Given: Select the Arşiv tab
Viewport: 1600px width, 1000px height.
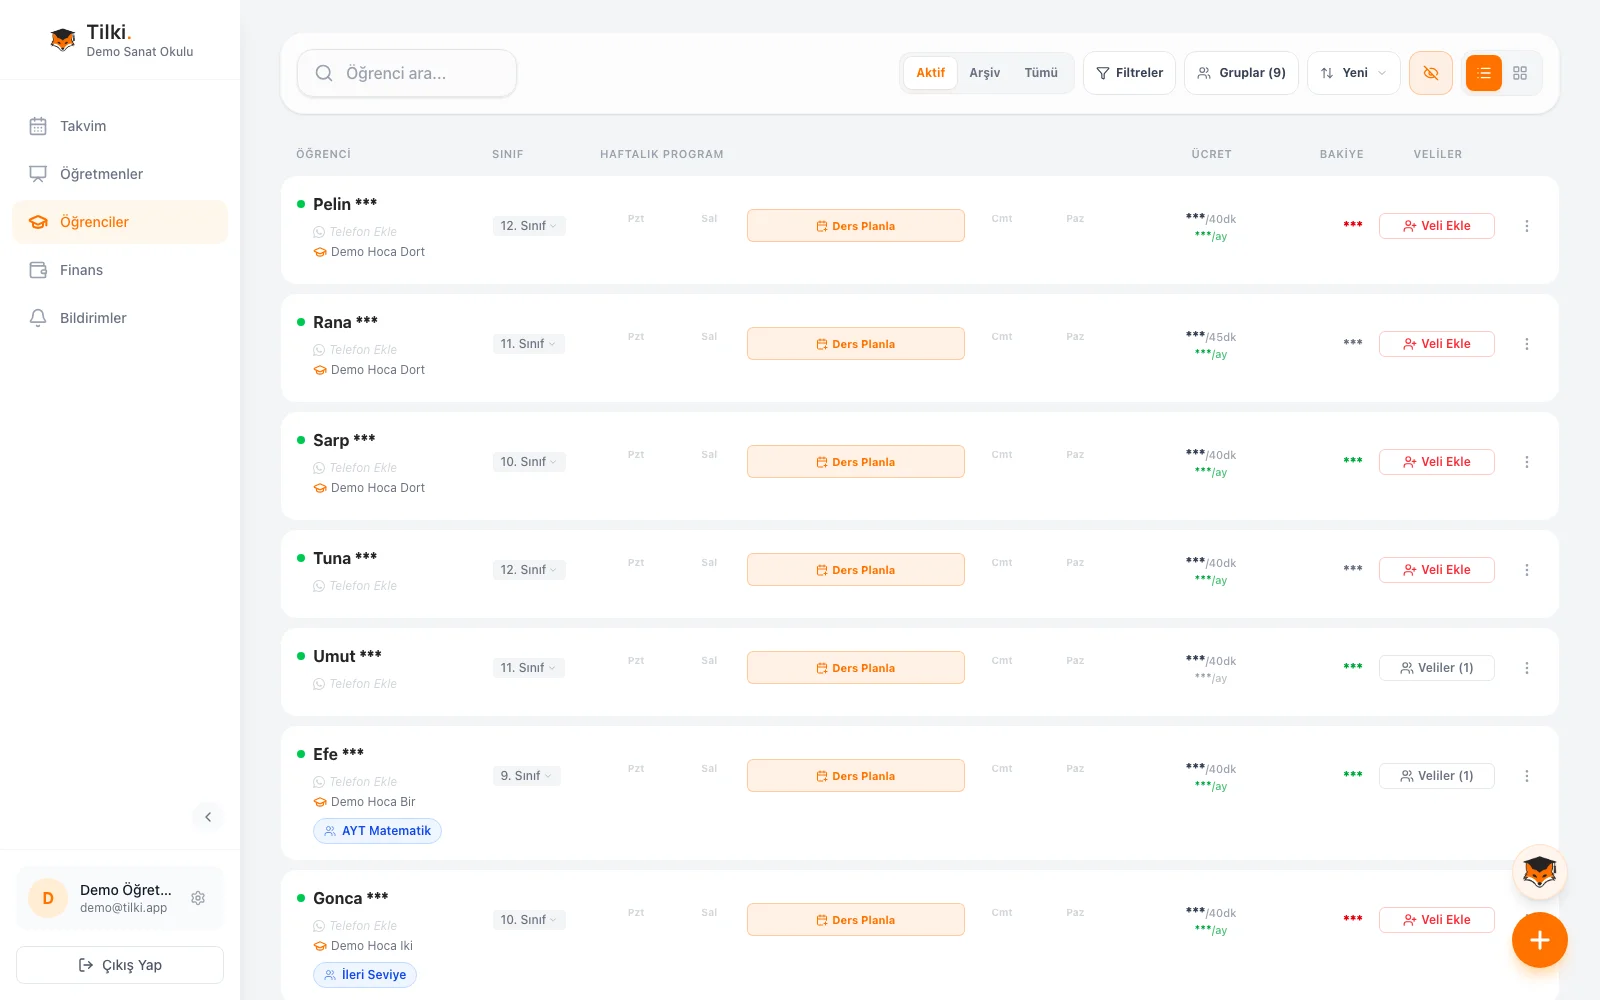Looking at the screenshot, I should [984, 73].
